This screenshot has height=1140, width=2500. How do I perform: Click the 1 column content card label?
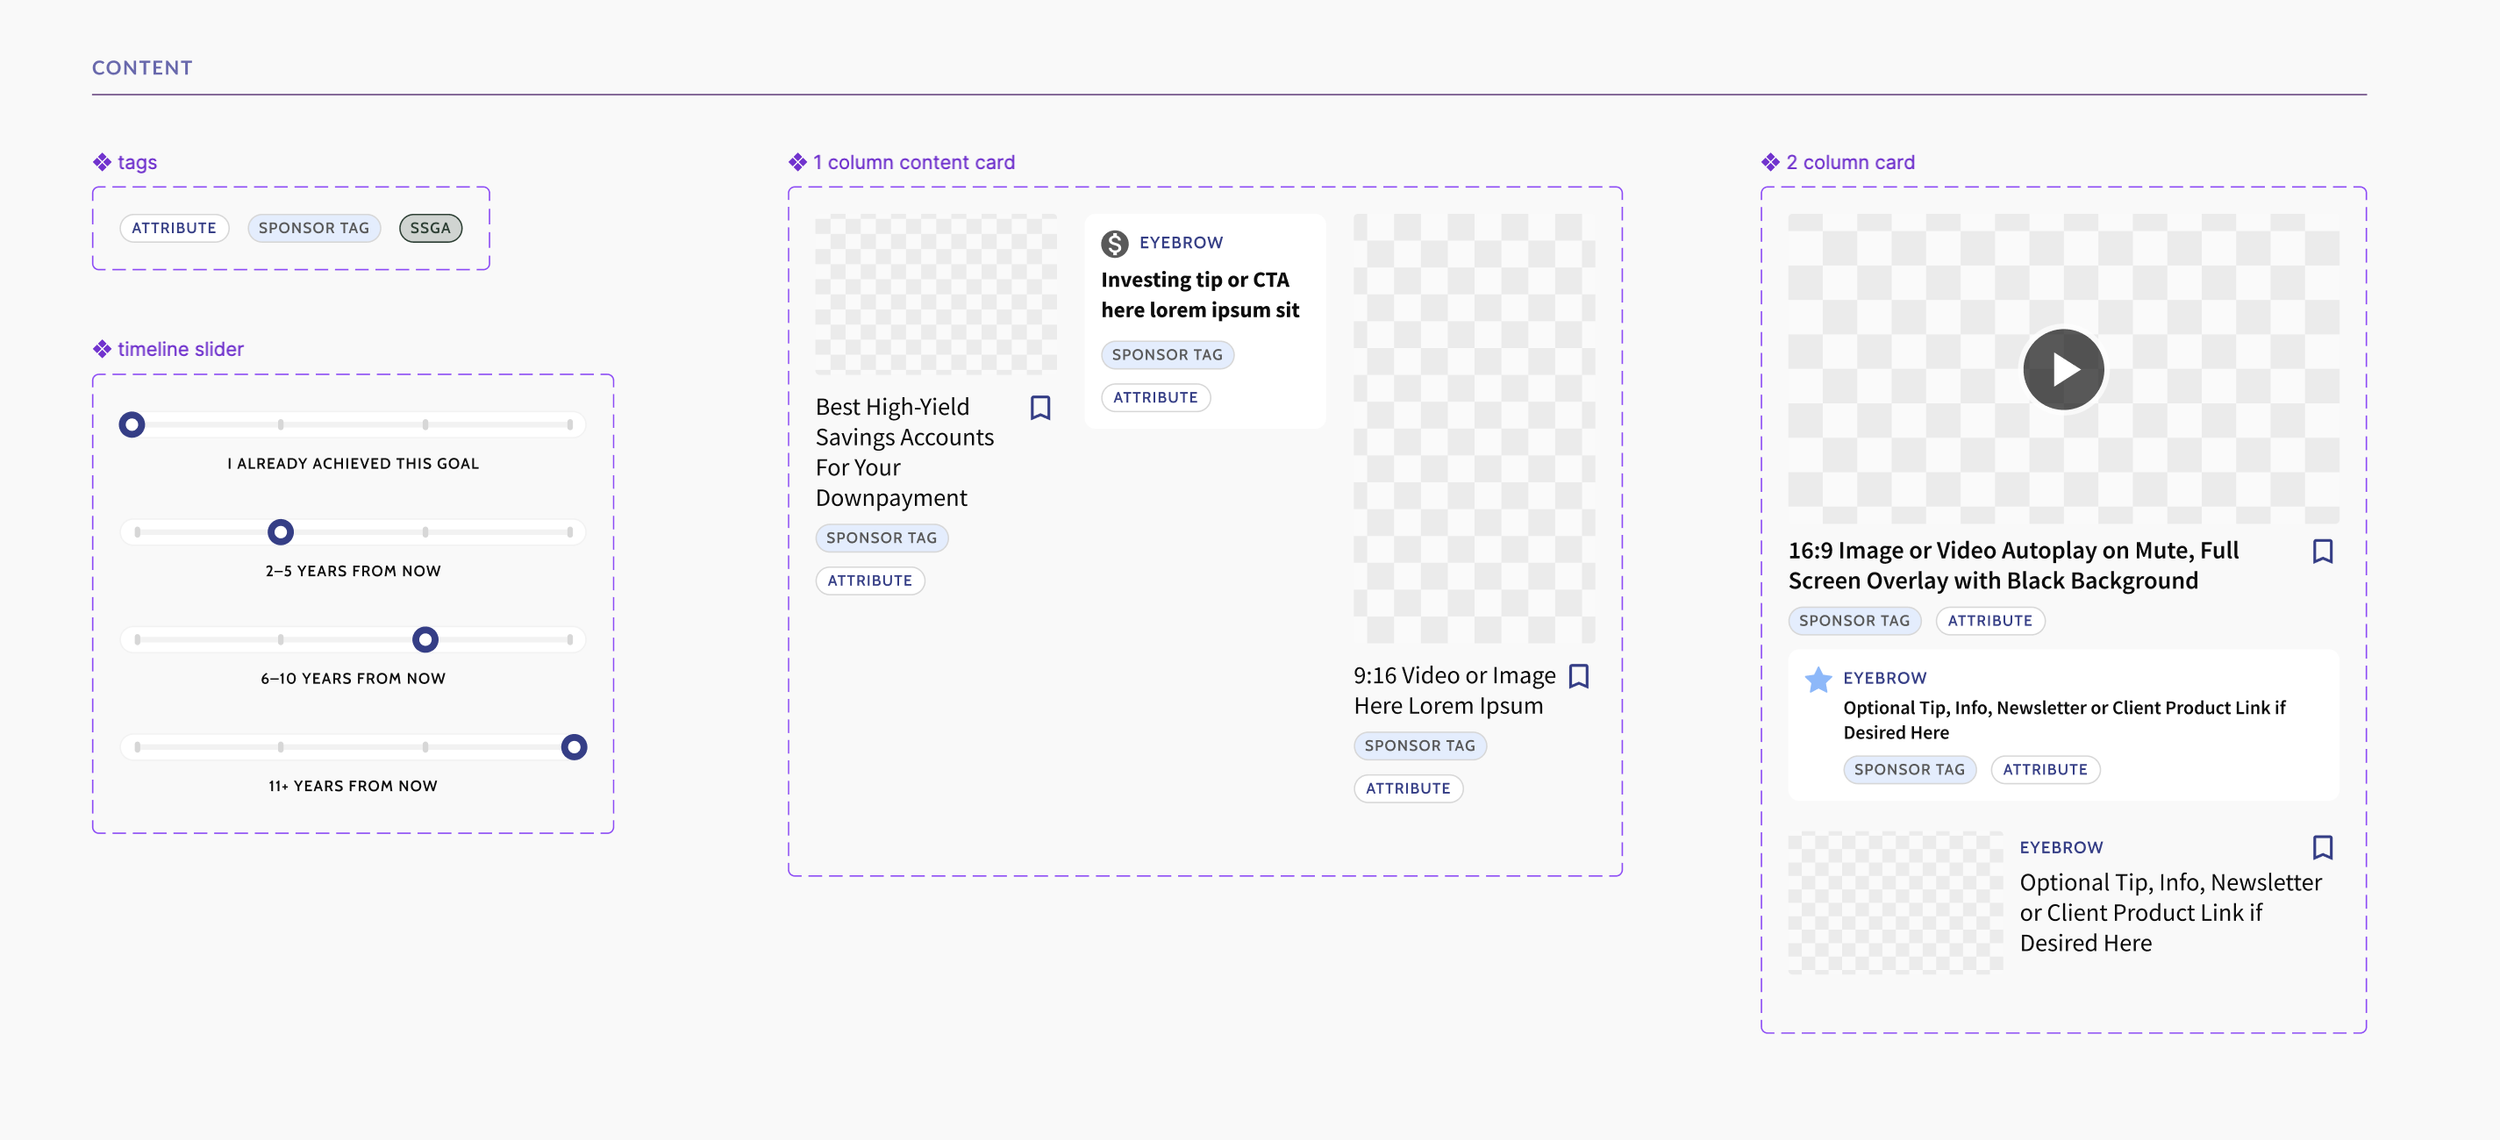point(913,162)
